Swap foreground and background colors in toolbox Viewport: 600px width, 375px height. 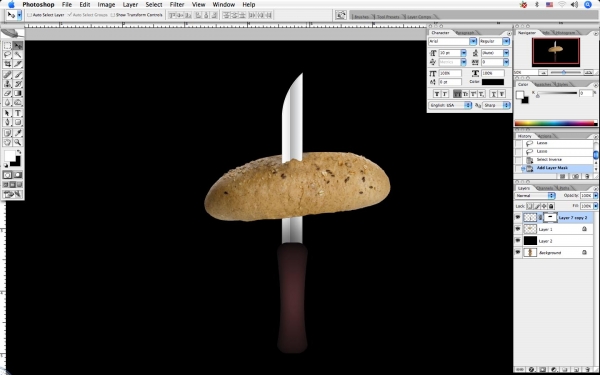19,152
